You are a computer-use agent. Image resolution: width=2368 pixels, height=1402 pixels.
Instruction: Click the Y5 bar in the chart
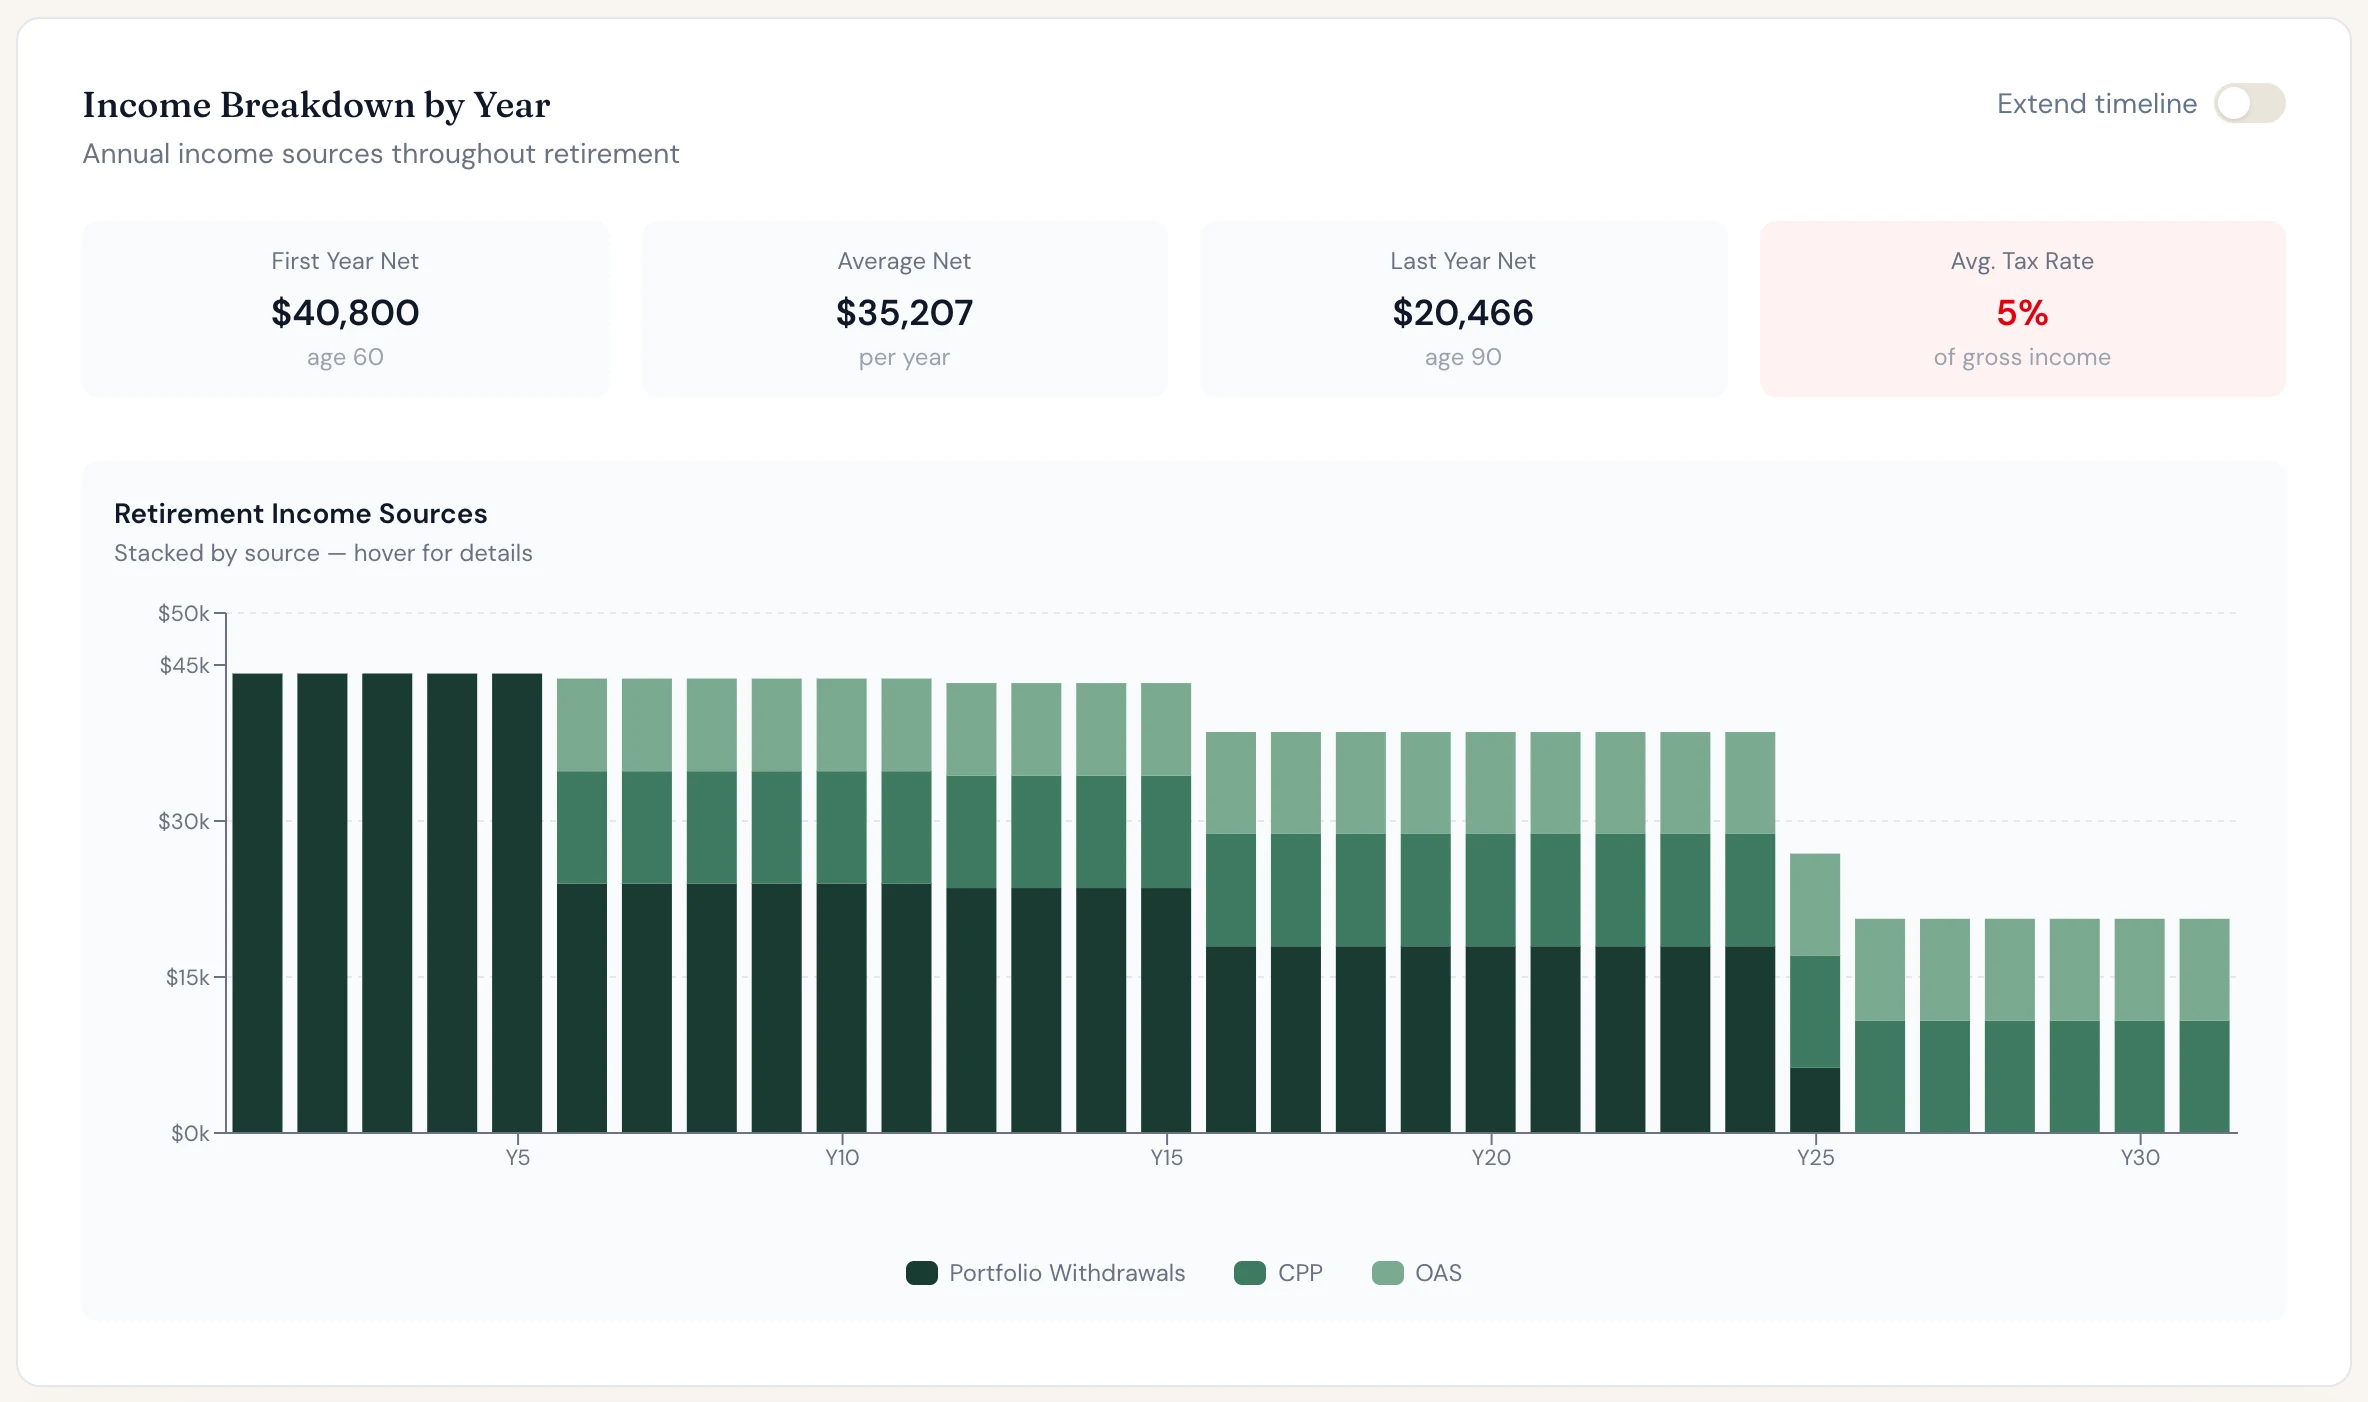(x=517, y=903)
